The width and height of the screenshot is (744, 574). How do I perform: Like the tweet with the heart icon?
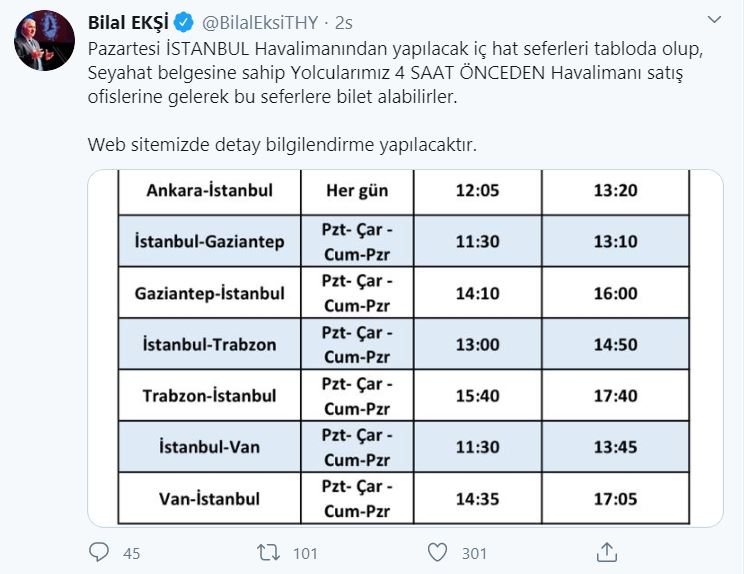436,551
